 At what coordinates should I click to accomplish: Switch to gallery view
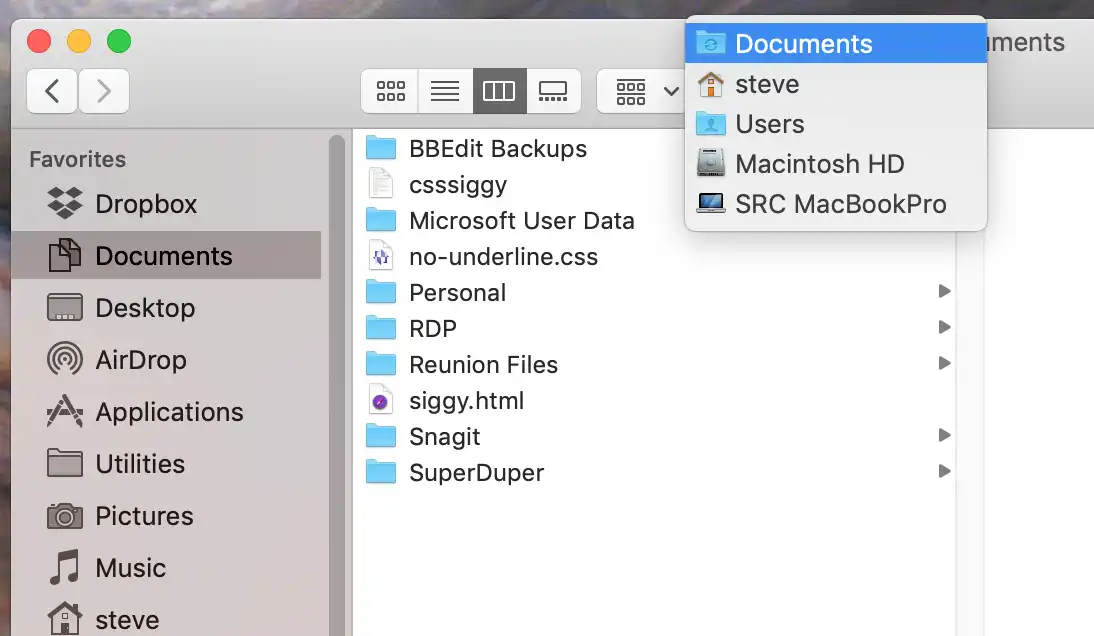(553, 91)
